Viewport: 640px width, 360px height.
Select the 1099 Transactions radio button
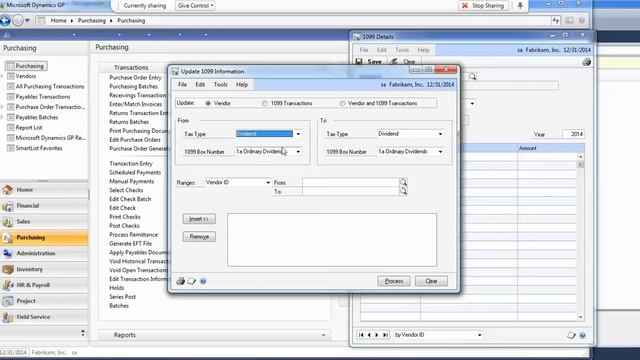[265, 104]
